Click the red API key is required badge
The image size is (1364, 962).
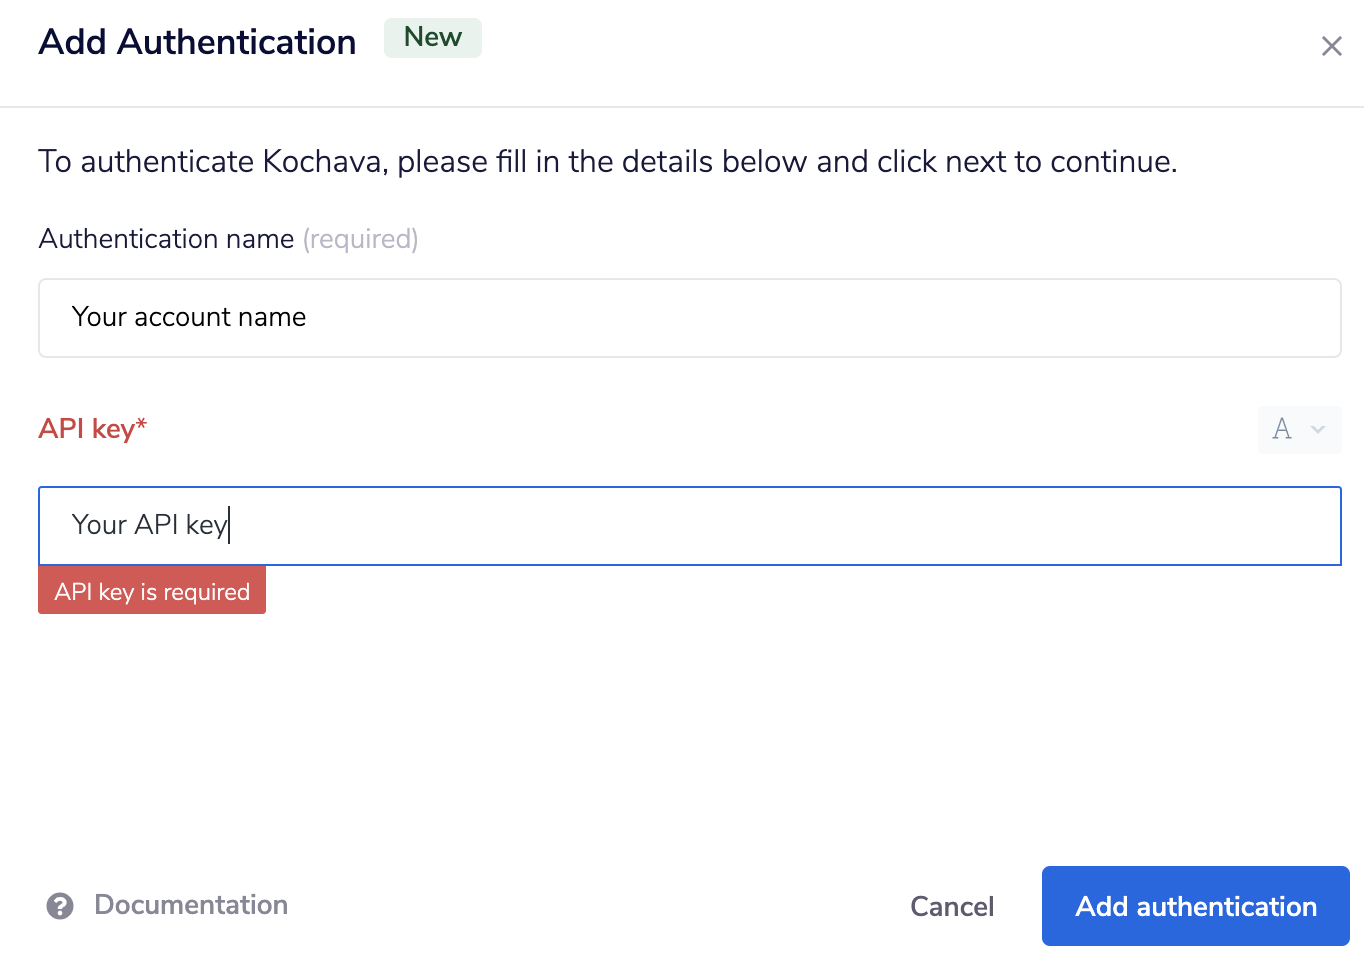coord(151,591)
